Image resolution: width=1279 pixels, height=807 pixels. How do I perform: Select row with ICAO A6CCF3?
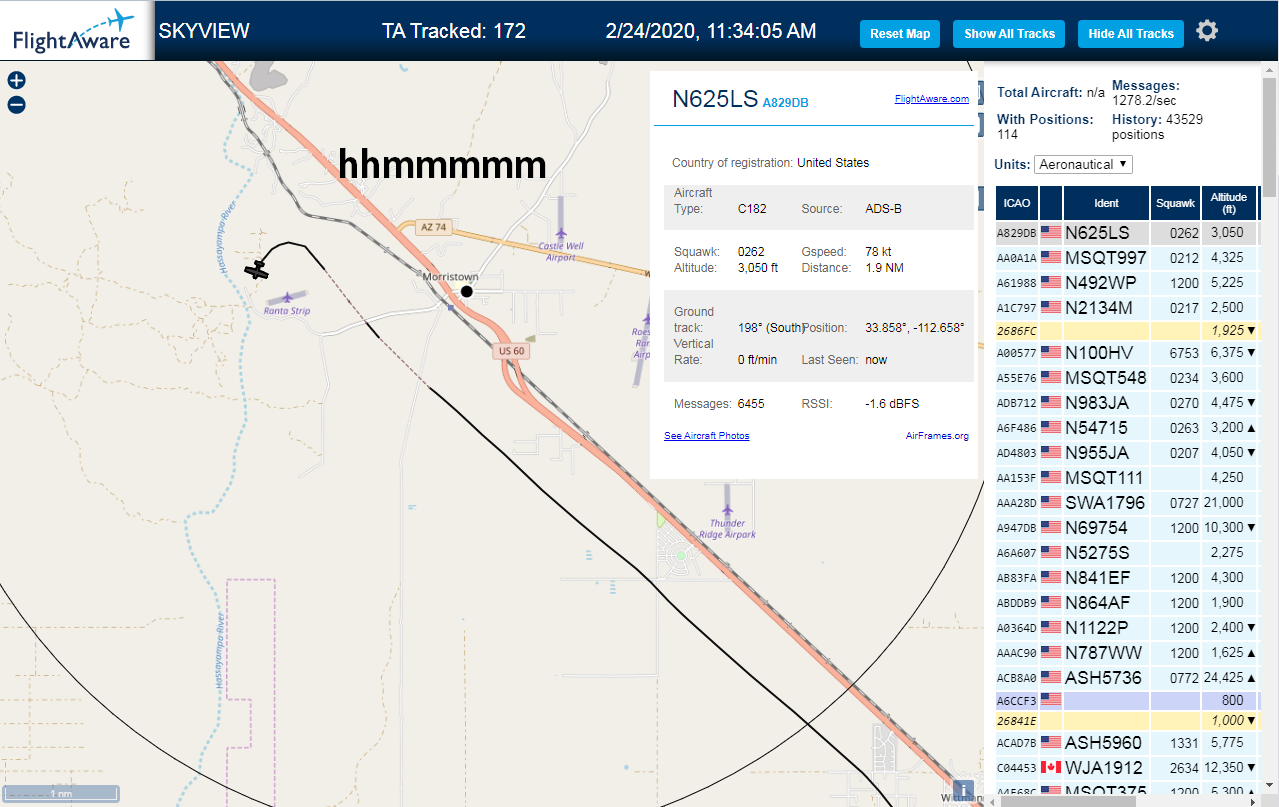1127,700
